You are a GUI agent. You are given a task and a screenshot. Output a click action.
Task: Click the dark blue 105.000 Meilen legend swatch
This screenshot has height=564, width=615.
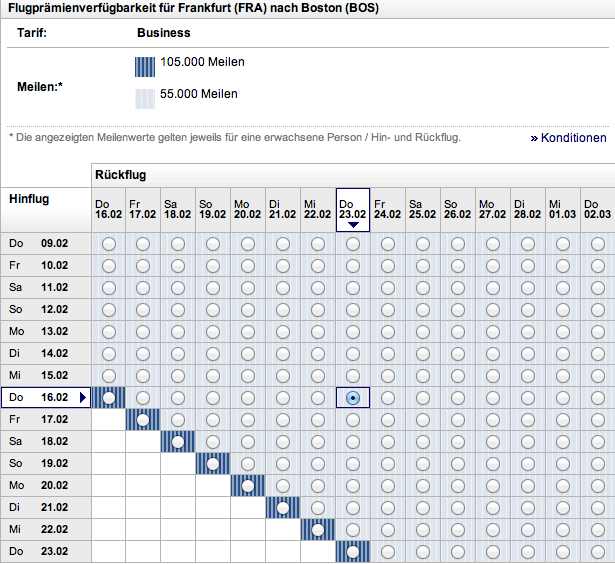[145, 66]
